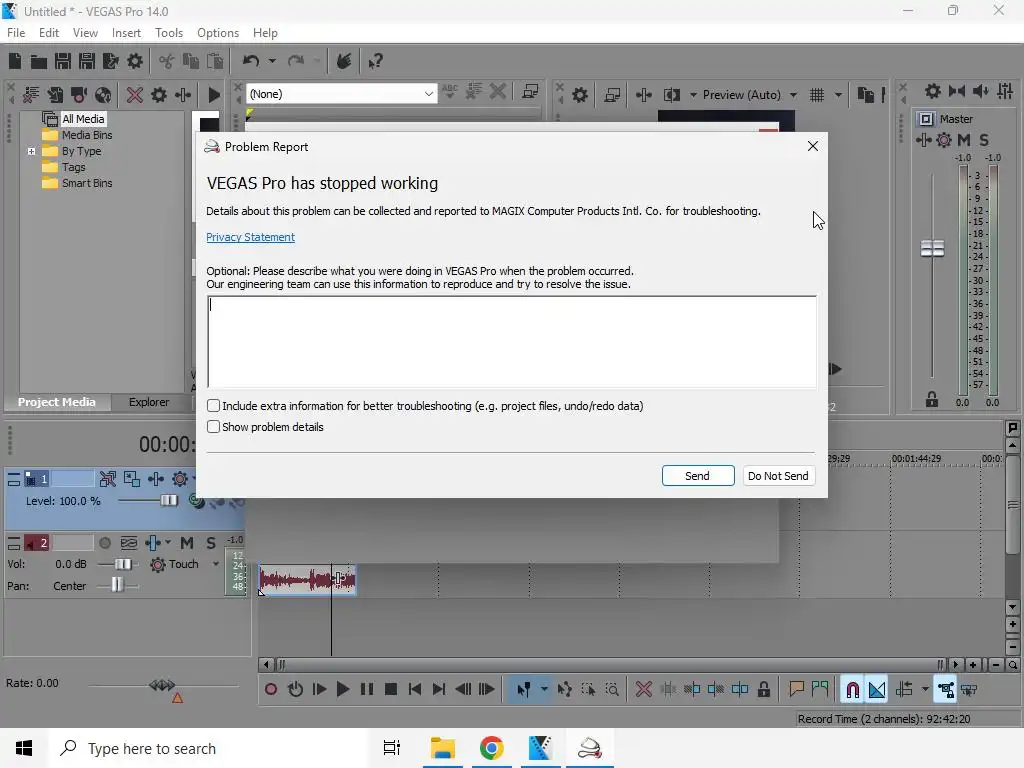
Task: Click Go to Start transport button
Action: pos(415,689)
